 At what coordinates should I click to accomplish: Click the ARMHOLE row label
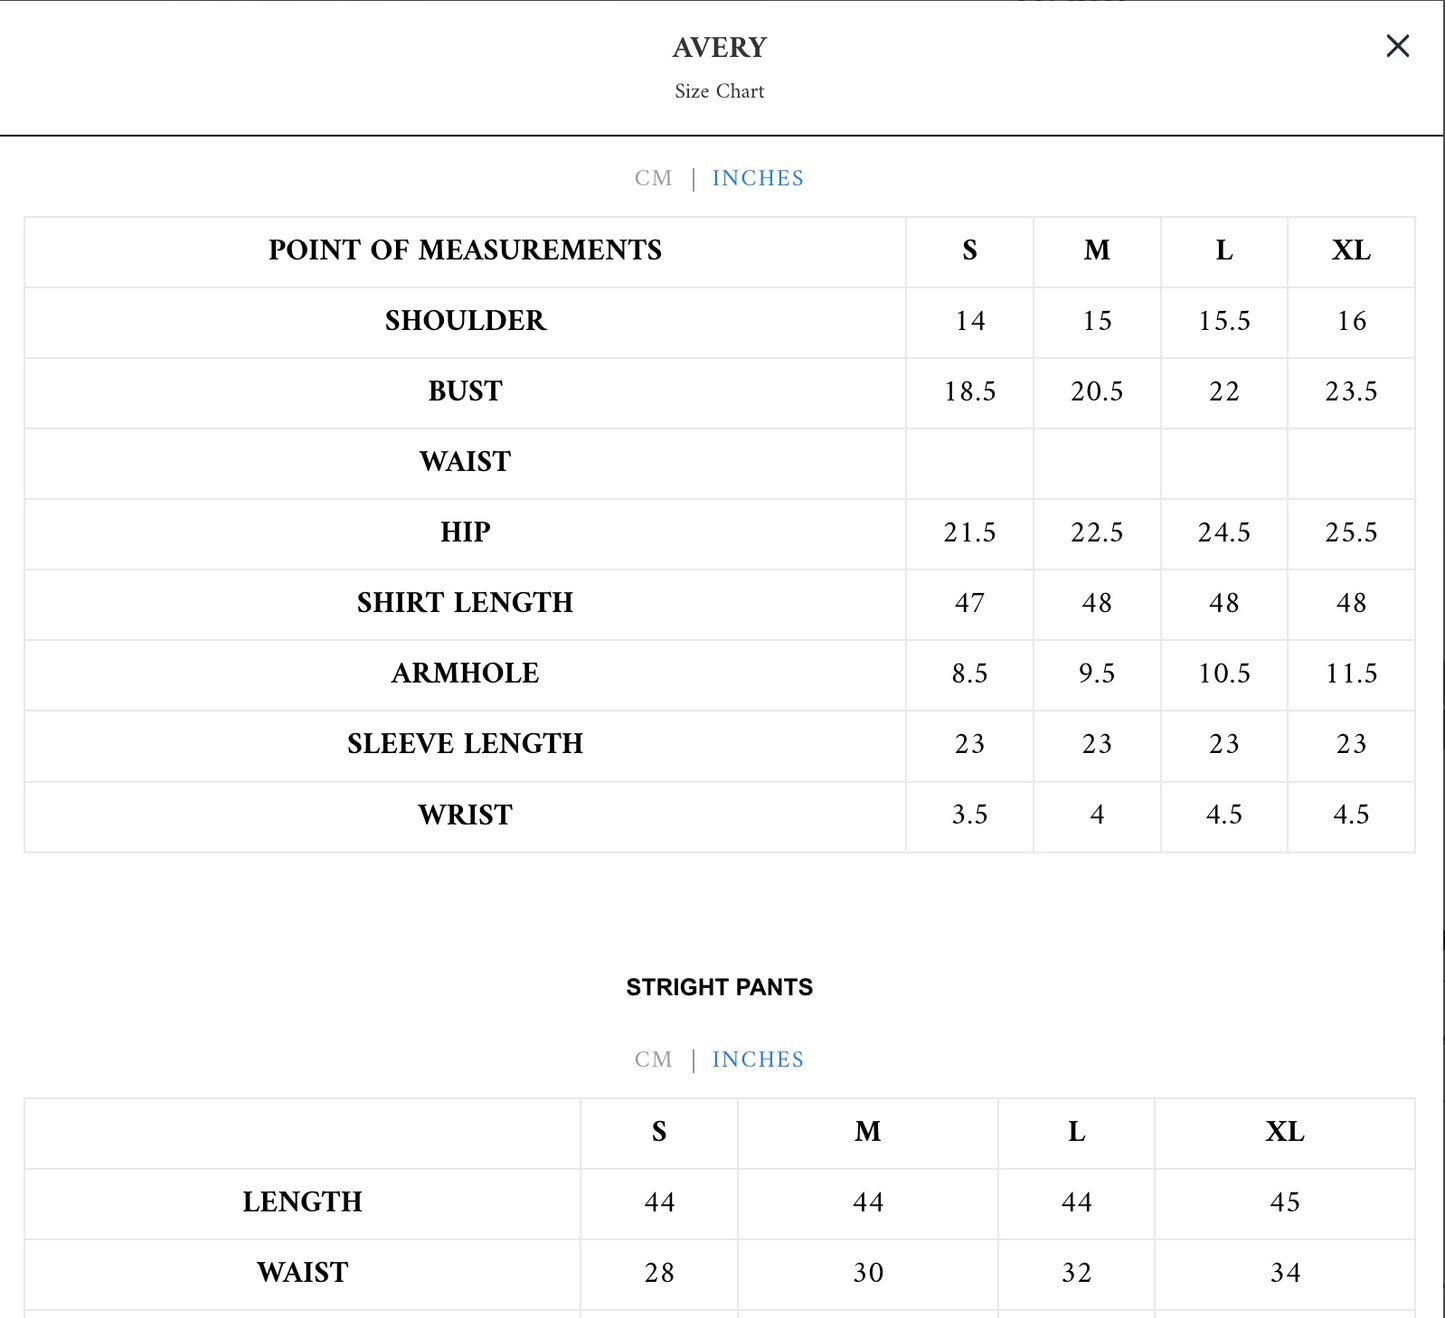[465, 673]
